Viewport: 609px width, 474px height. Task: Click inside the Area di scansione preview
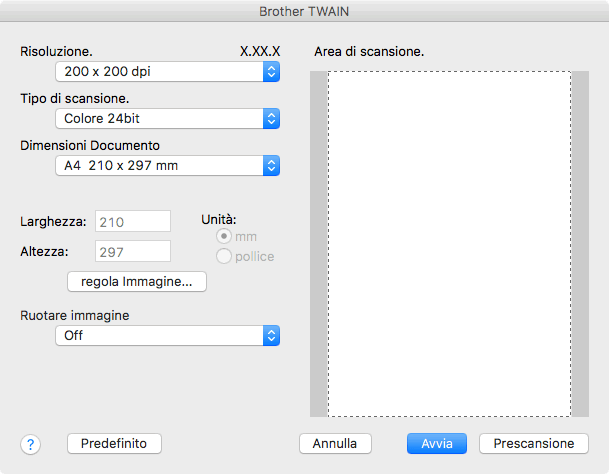pyautogui.click(x=449, y=244)
